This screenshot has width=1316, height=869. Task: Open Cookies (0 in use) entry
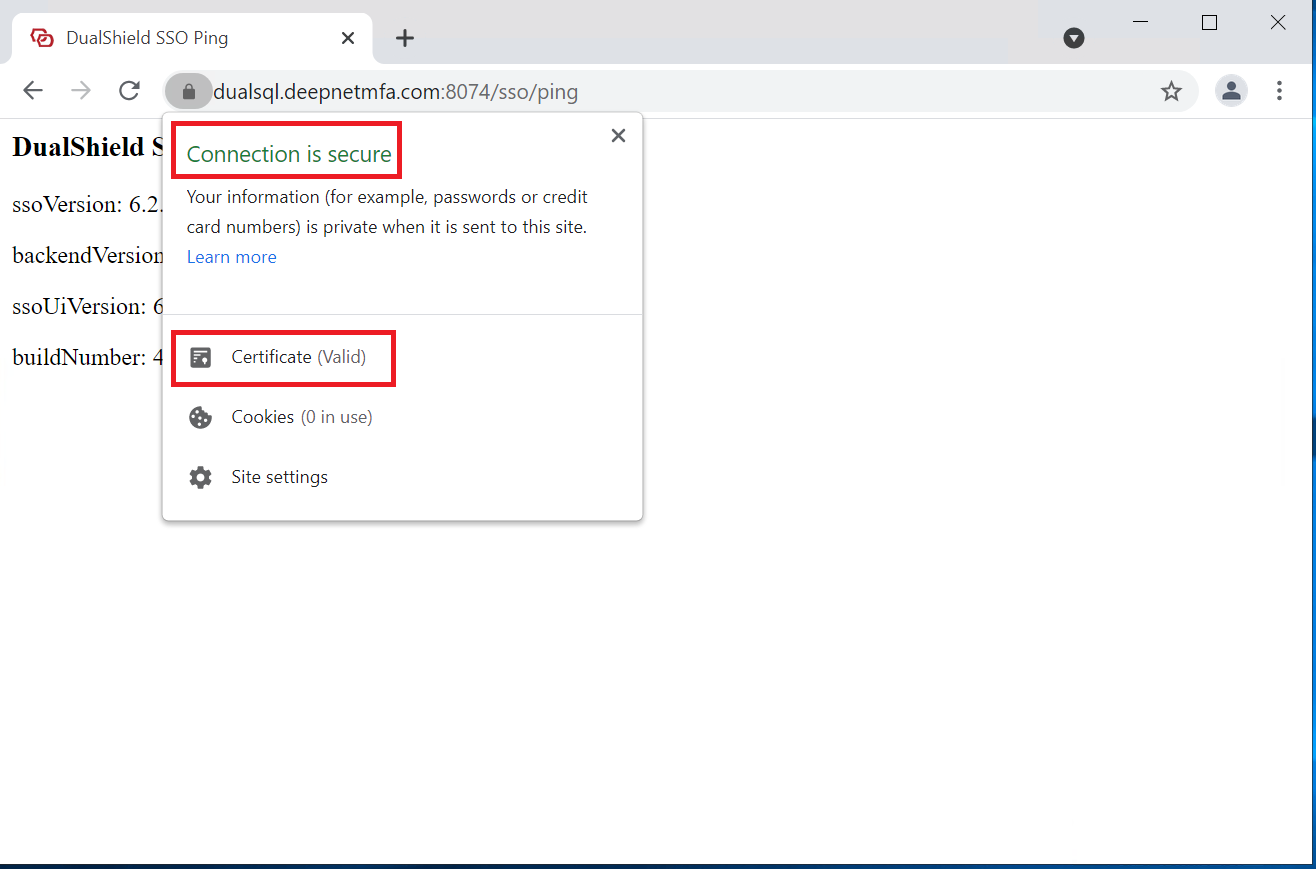tap(402, 417)
